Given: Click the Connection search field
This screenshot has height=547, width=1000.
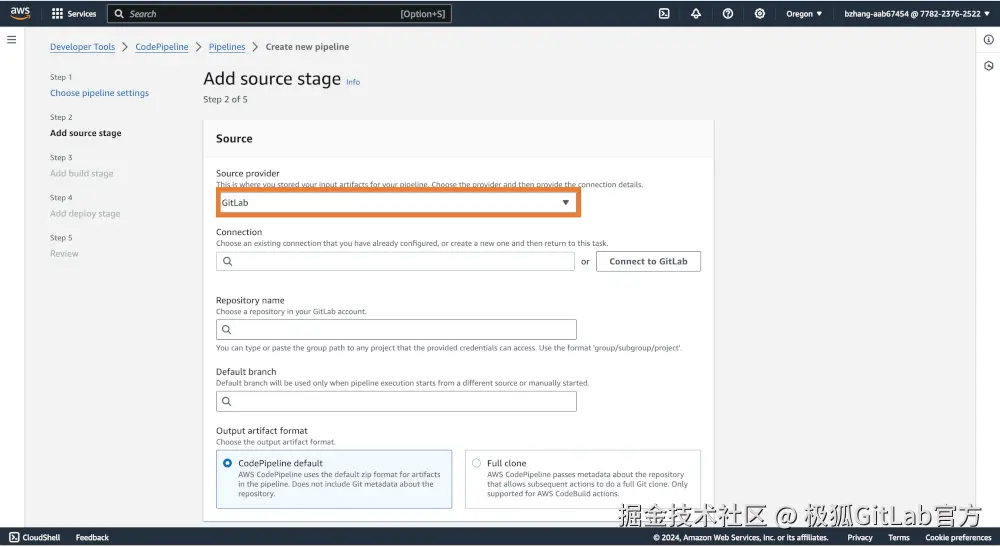Looking at the screenshot, I should point(395,261).
